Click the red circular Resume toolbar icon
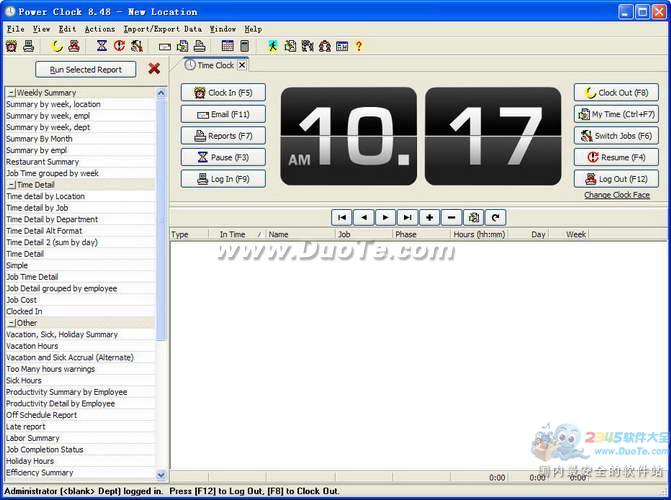 click(x=119, y=46)
